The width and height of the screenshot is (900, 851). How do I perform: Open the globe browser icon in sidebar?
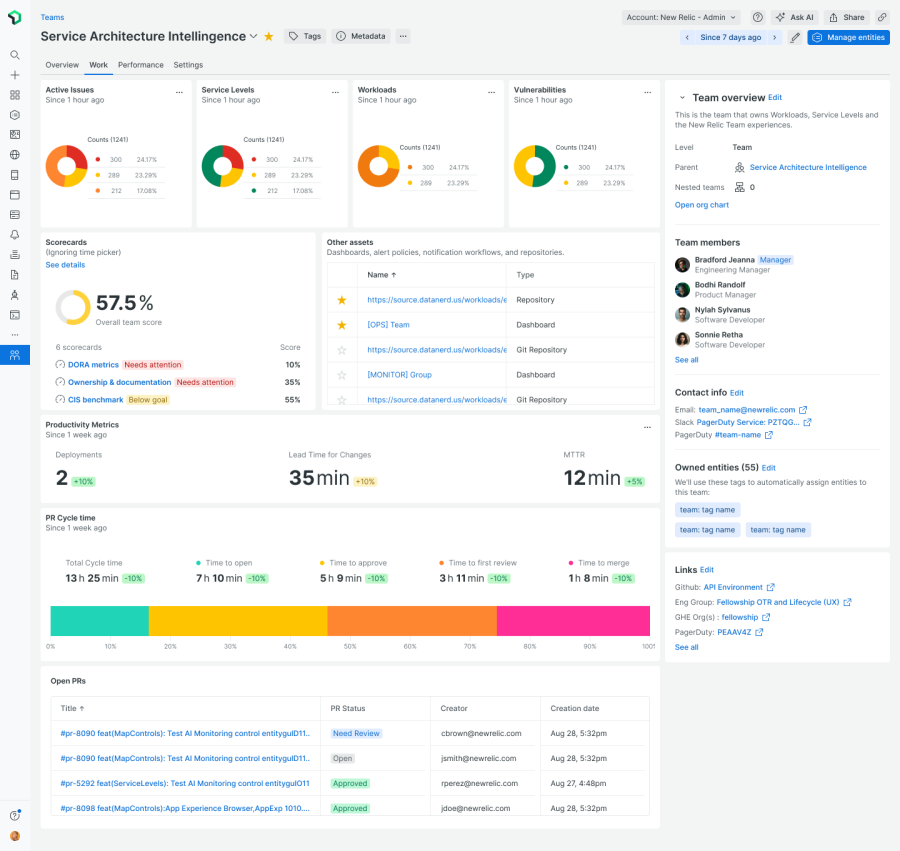click(x=15, y=155)
